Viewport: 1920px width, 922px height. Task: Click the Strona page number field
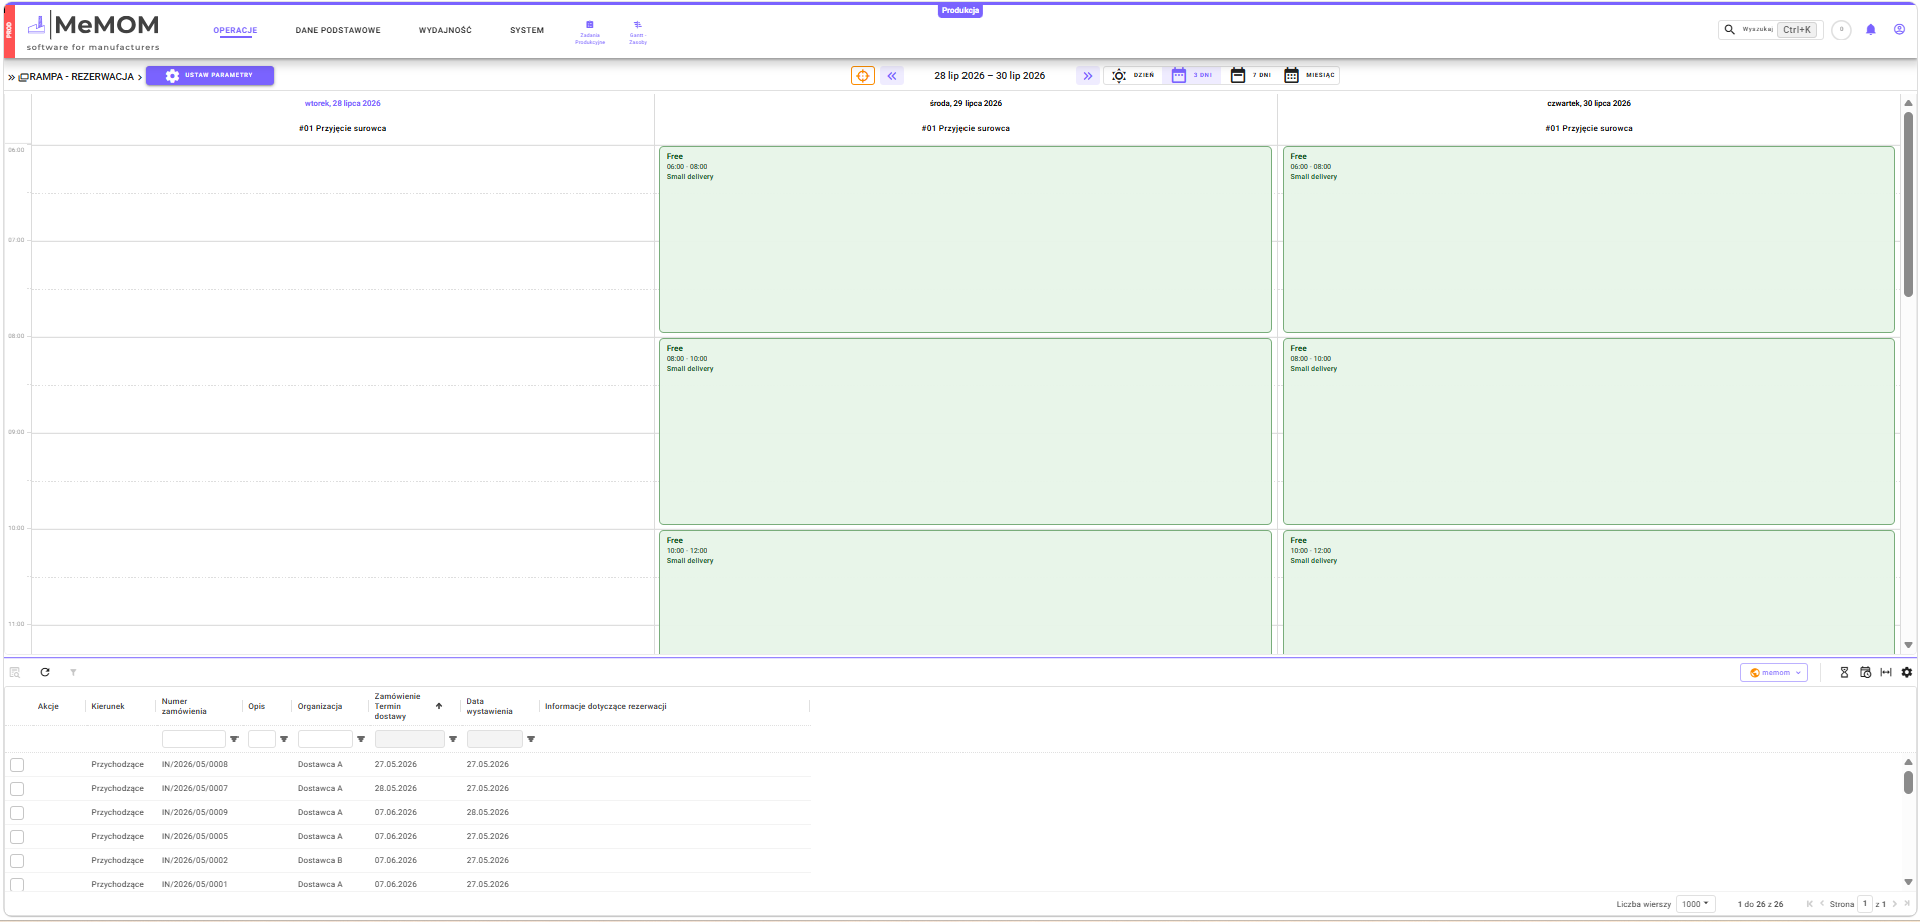pyautogui.click(x=1865, y=904)
